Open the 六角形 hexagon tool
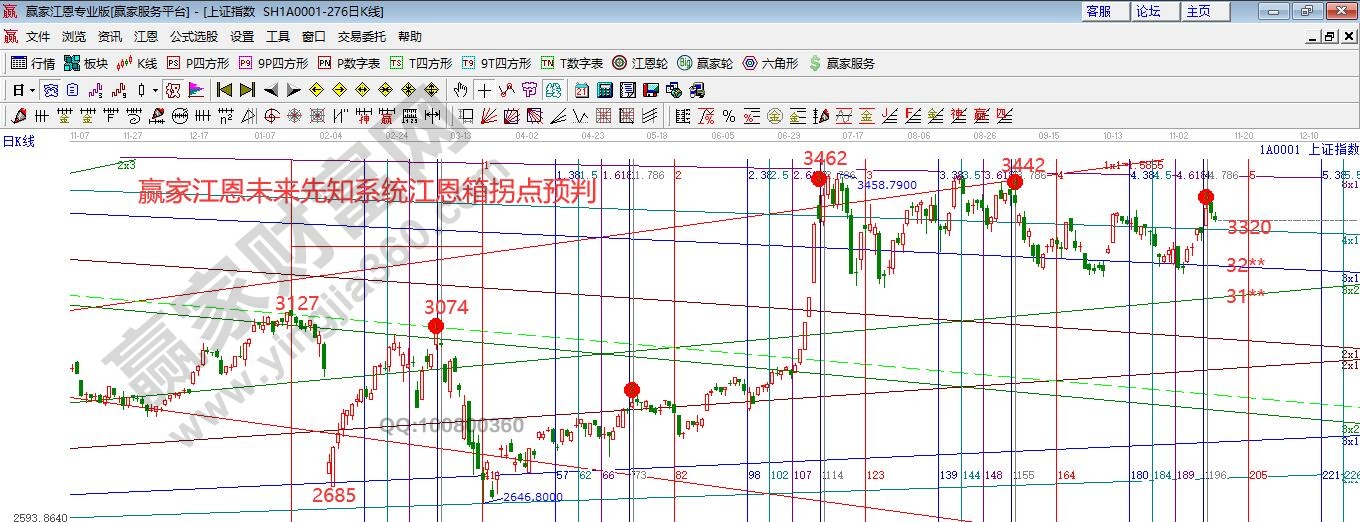The width and height of the screenshot is (1360, 522). point(770,63)
